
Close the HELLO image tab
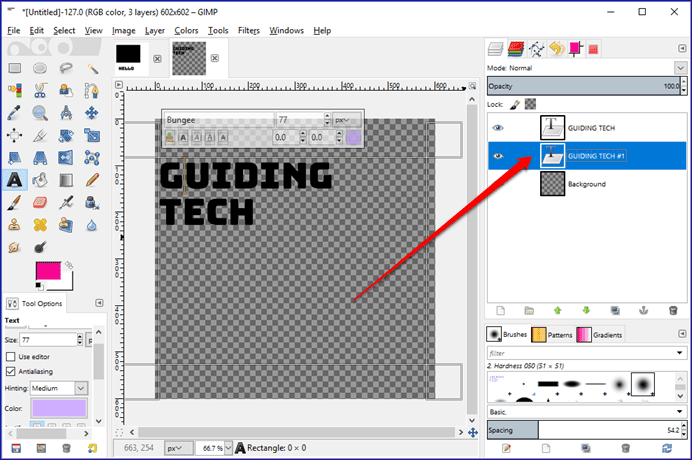click(x=157, y=59)
